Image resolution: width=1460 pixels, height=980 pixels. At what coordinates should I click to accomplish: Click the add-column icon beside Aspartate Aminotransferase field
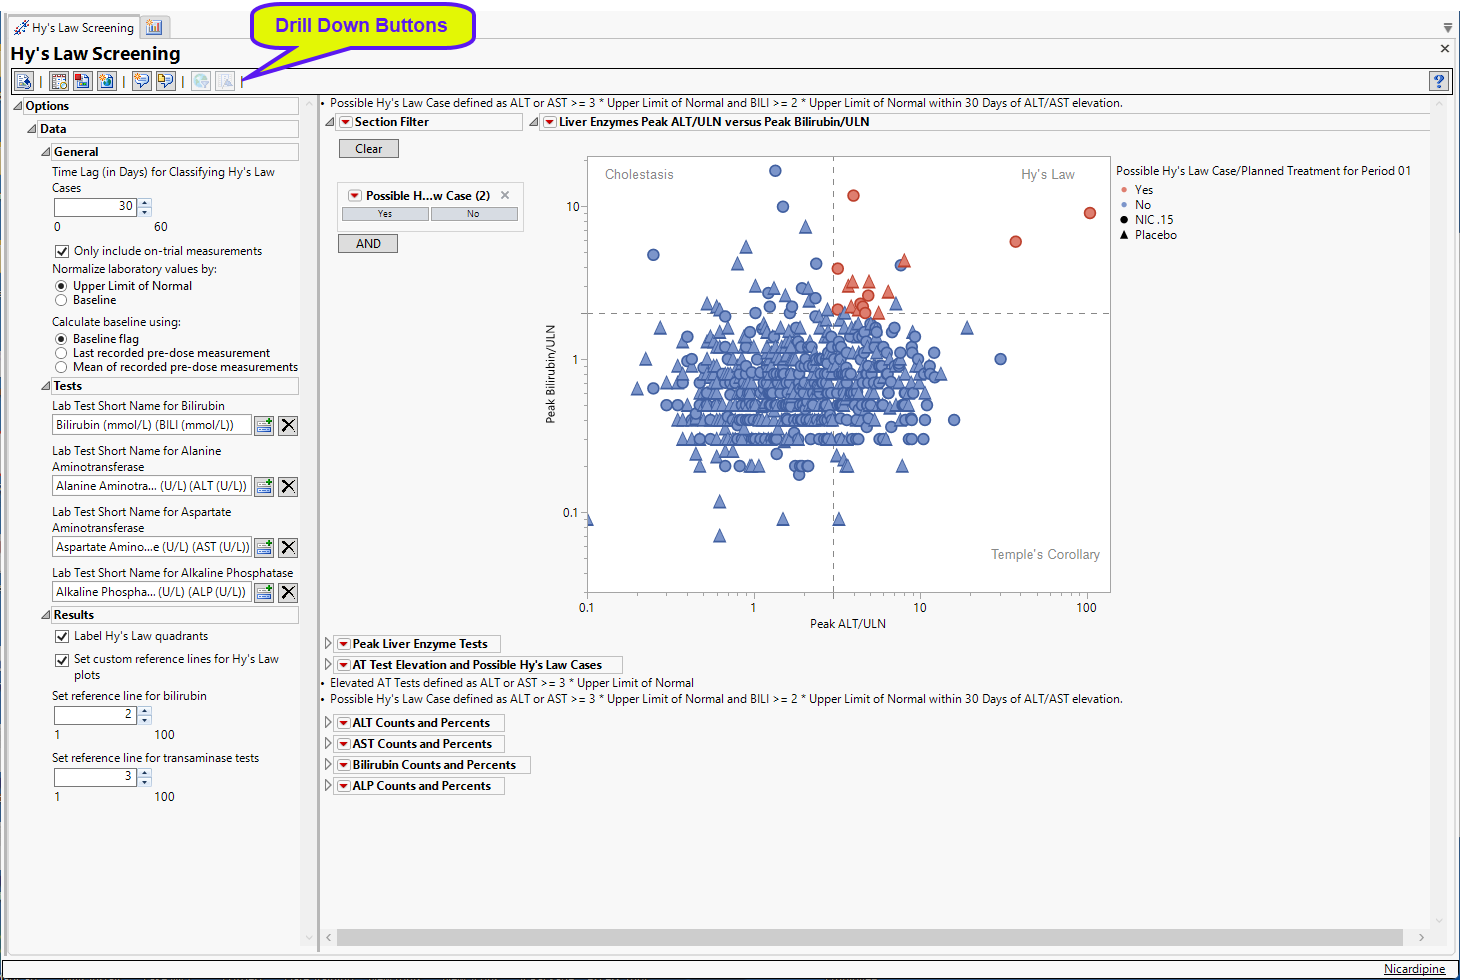pos(264,548)
